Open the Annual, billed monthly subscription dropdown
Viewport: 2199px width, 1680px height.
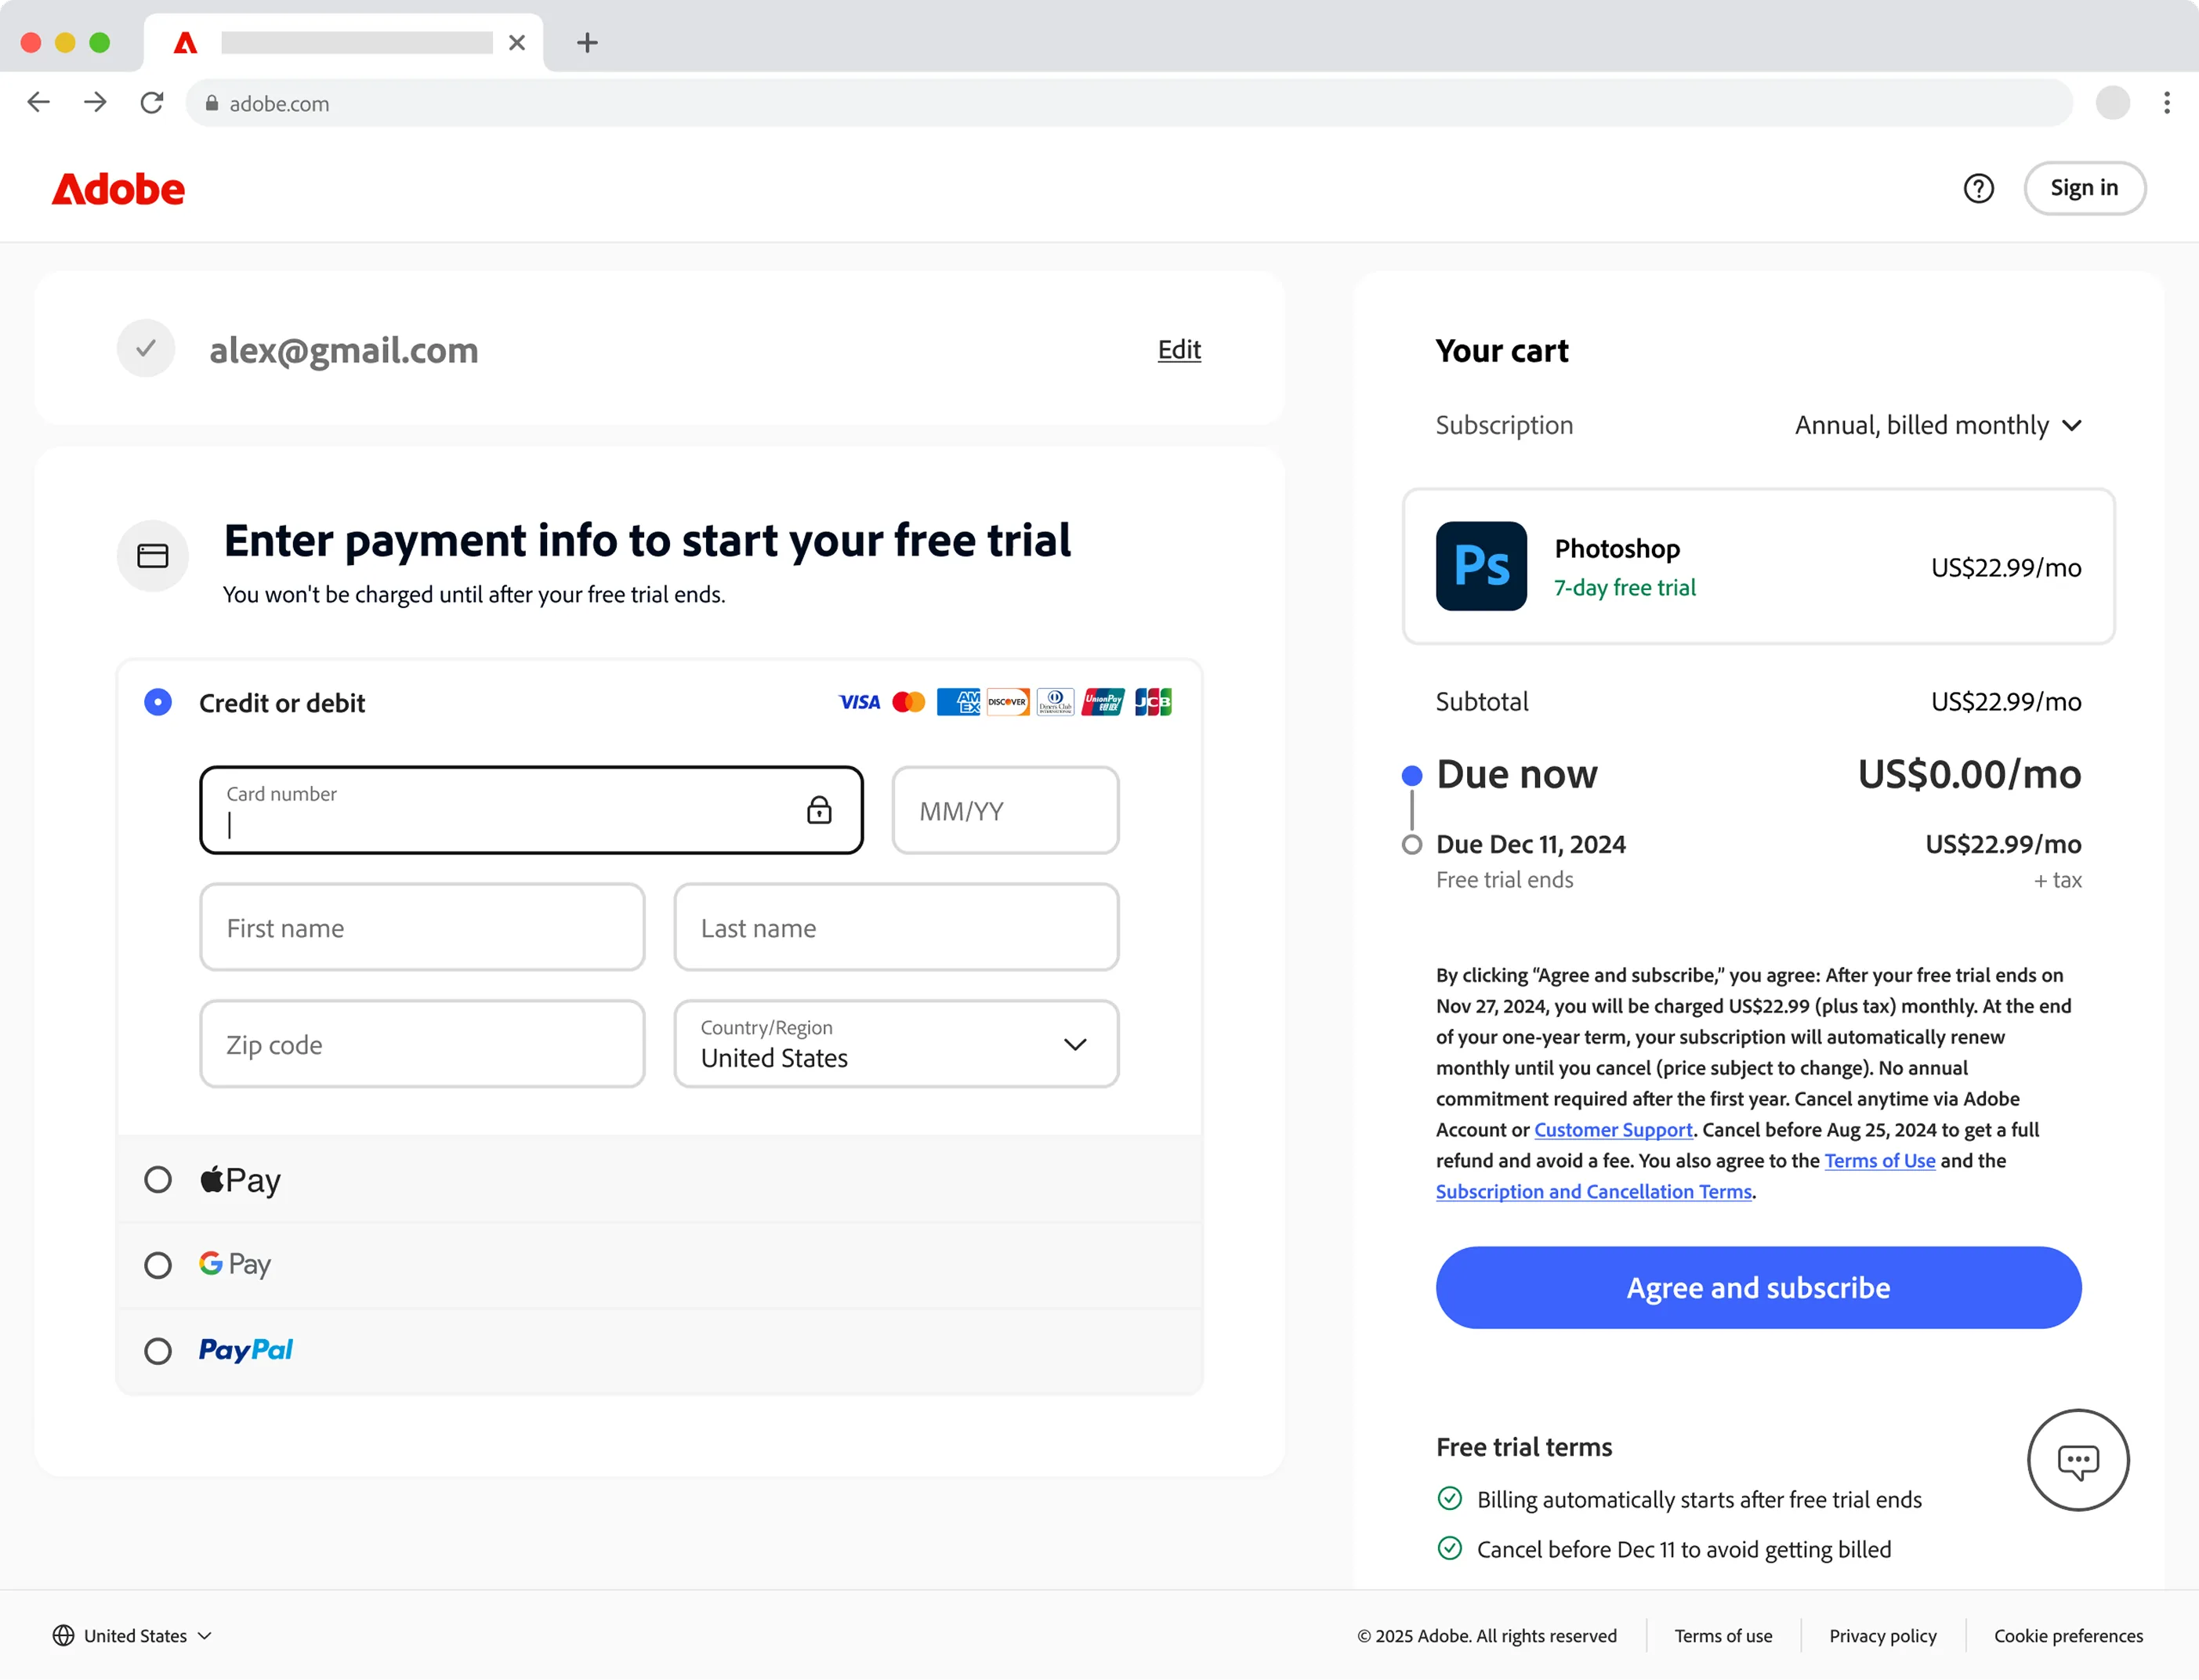tap(1938, 426)
